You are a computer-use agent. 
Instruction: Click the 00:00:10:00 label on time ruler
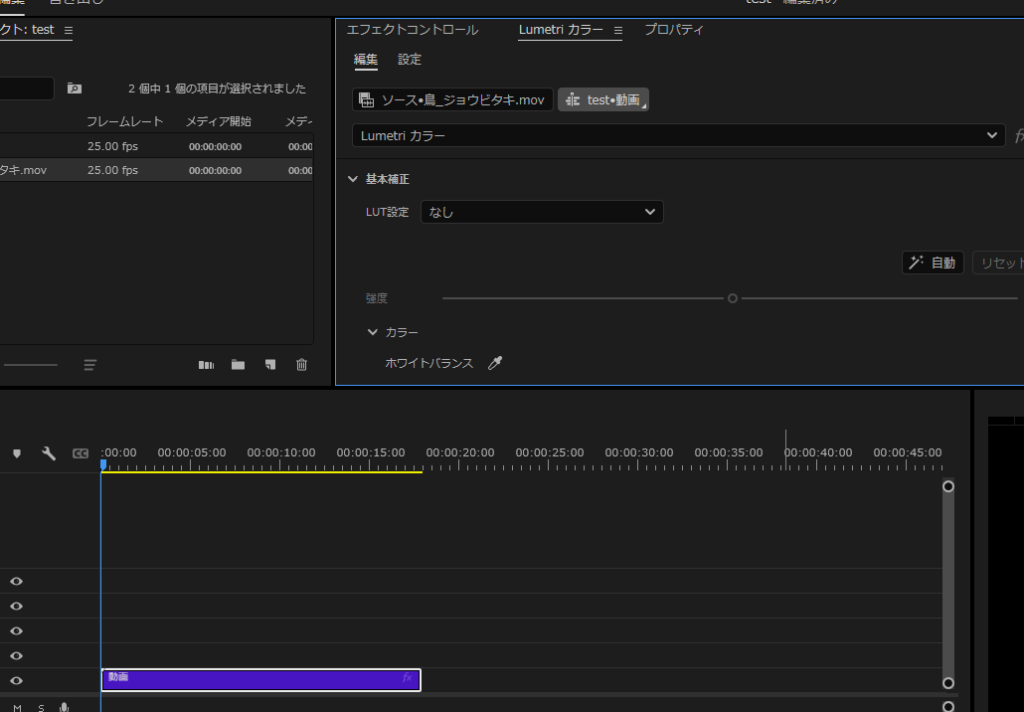(x=281, y=453)
